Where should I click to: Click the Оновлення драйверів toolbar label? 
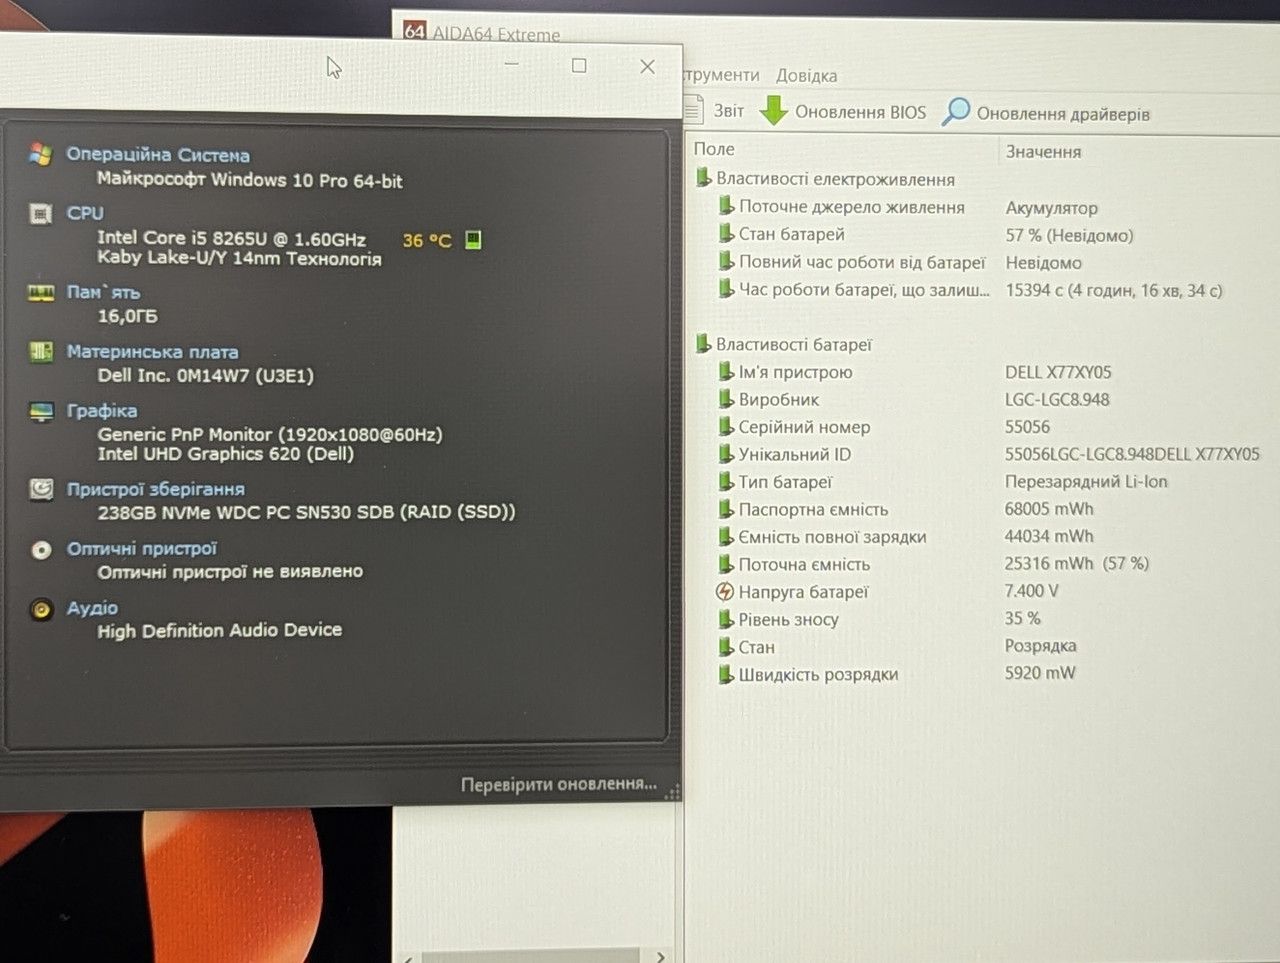coord(1063,113)
